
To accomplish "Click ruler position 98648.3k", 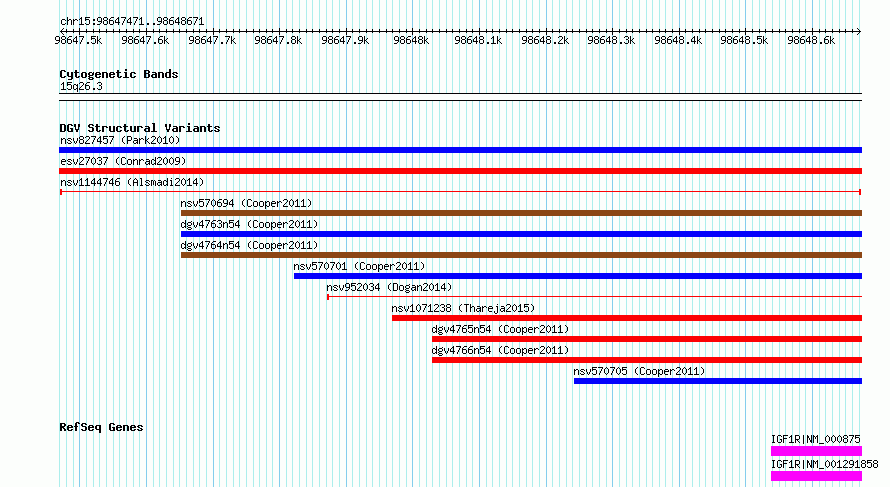I will pos(611,40).
